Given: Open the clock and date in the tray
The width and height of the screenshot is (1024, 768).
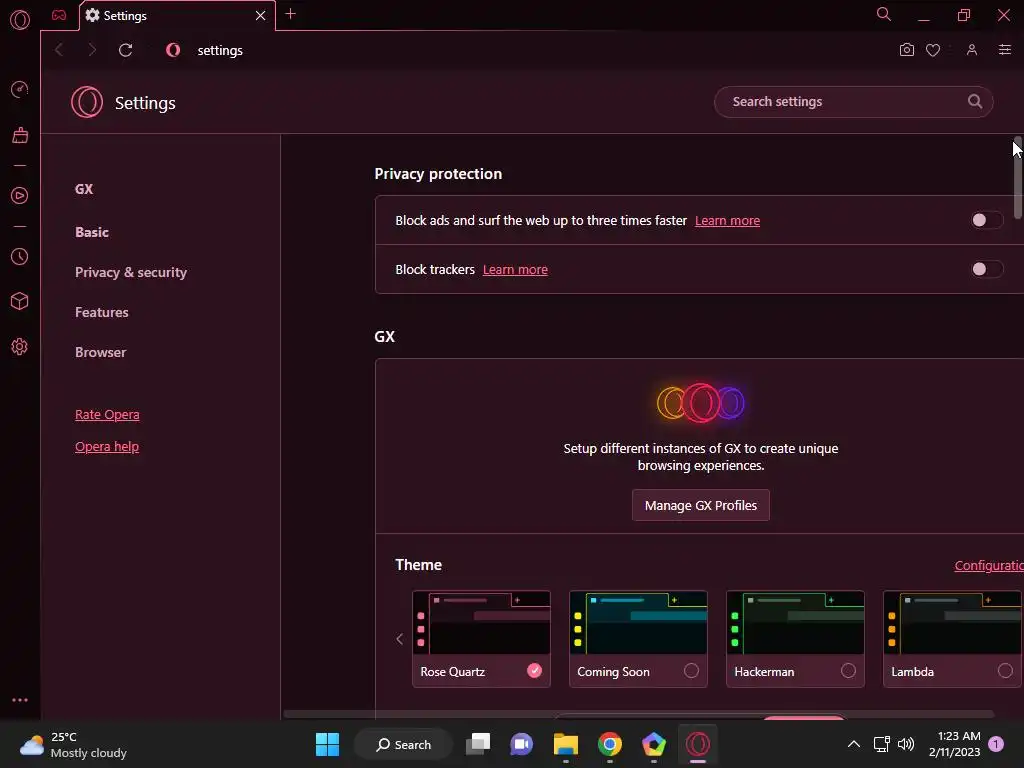Looking at the screenshot, I should click(954, 744).
